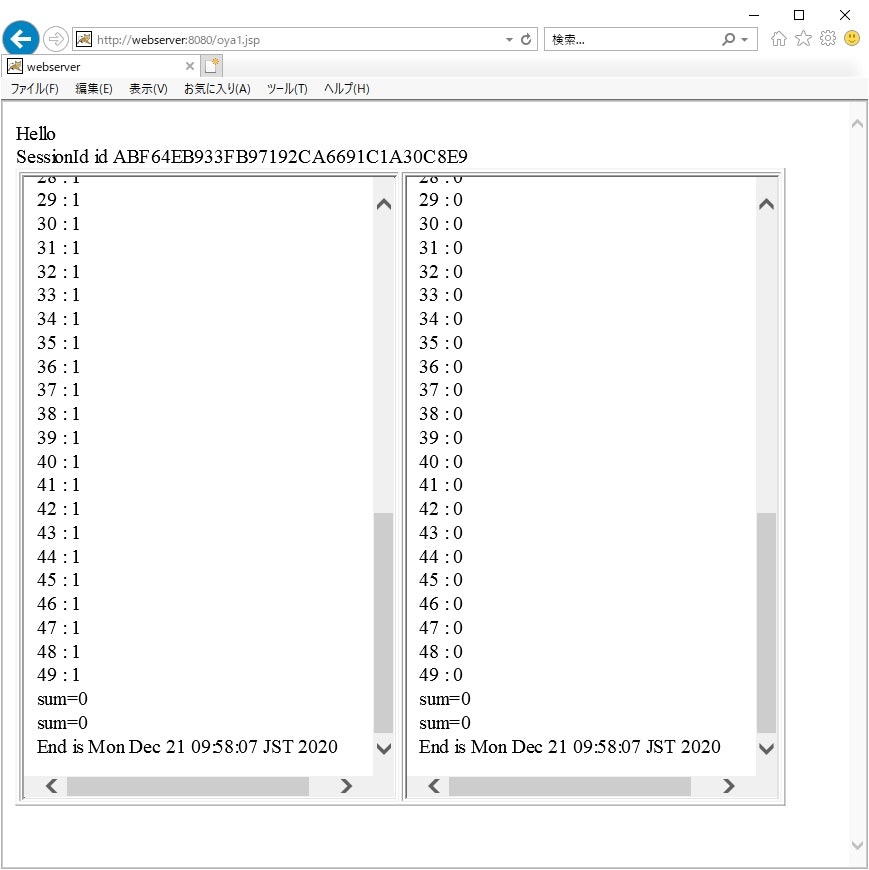Click the 検索... search input box
This screenshot has height=870, width=869.
pos(631,39)
